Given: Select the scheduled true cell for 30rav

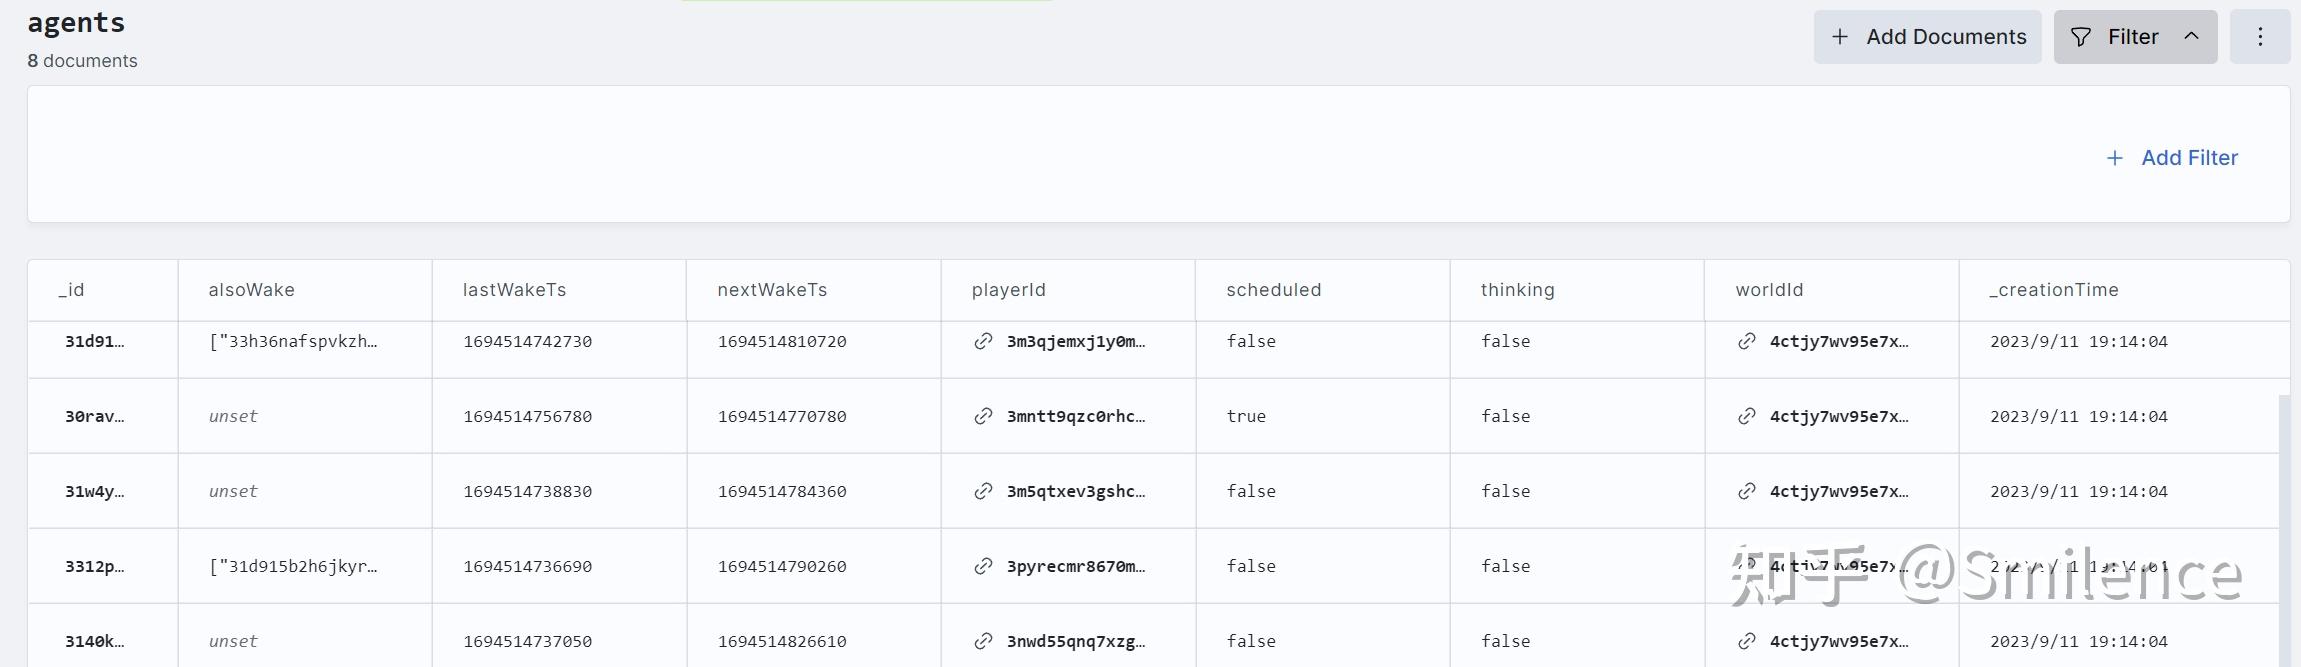Looking at the screenshot, I should pos(1246,416).
